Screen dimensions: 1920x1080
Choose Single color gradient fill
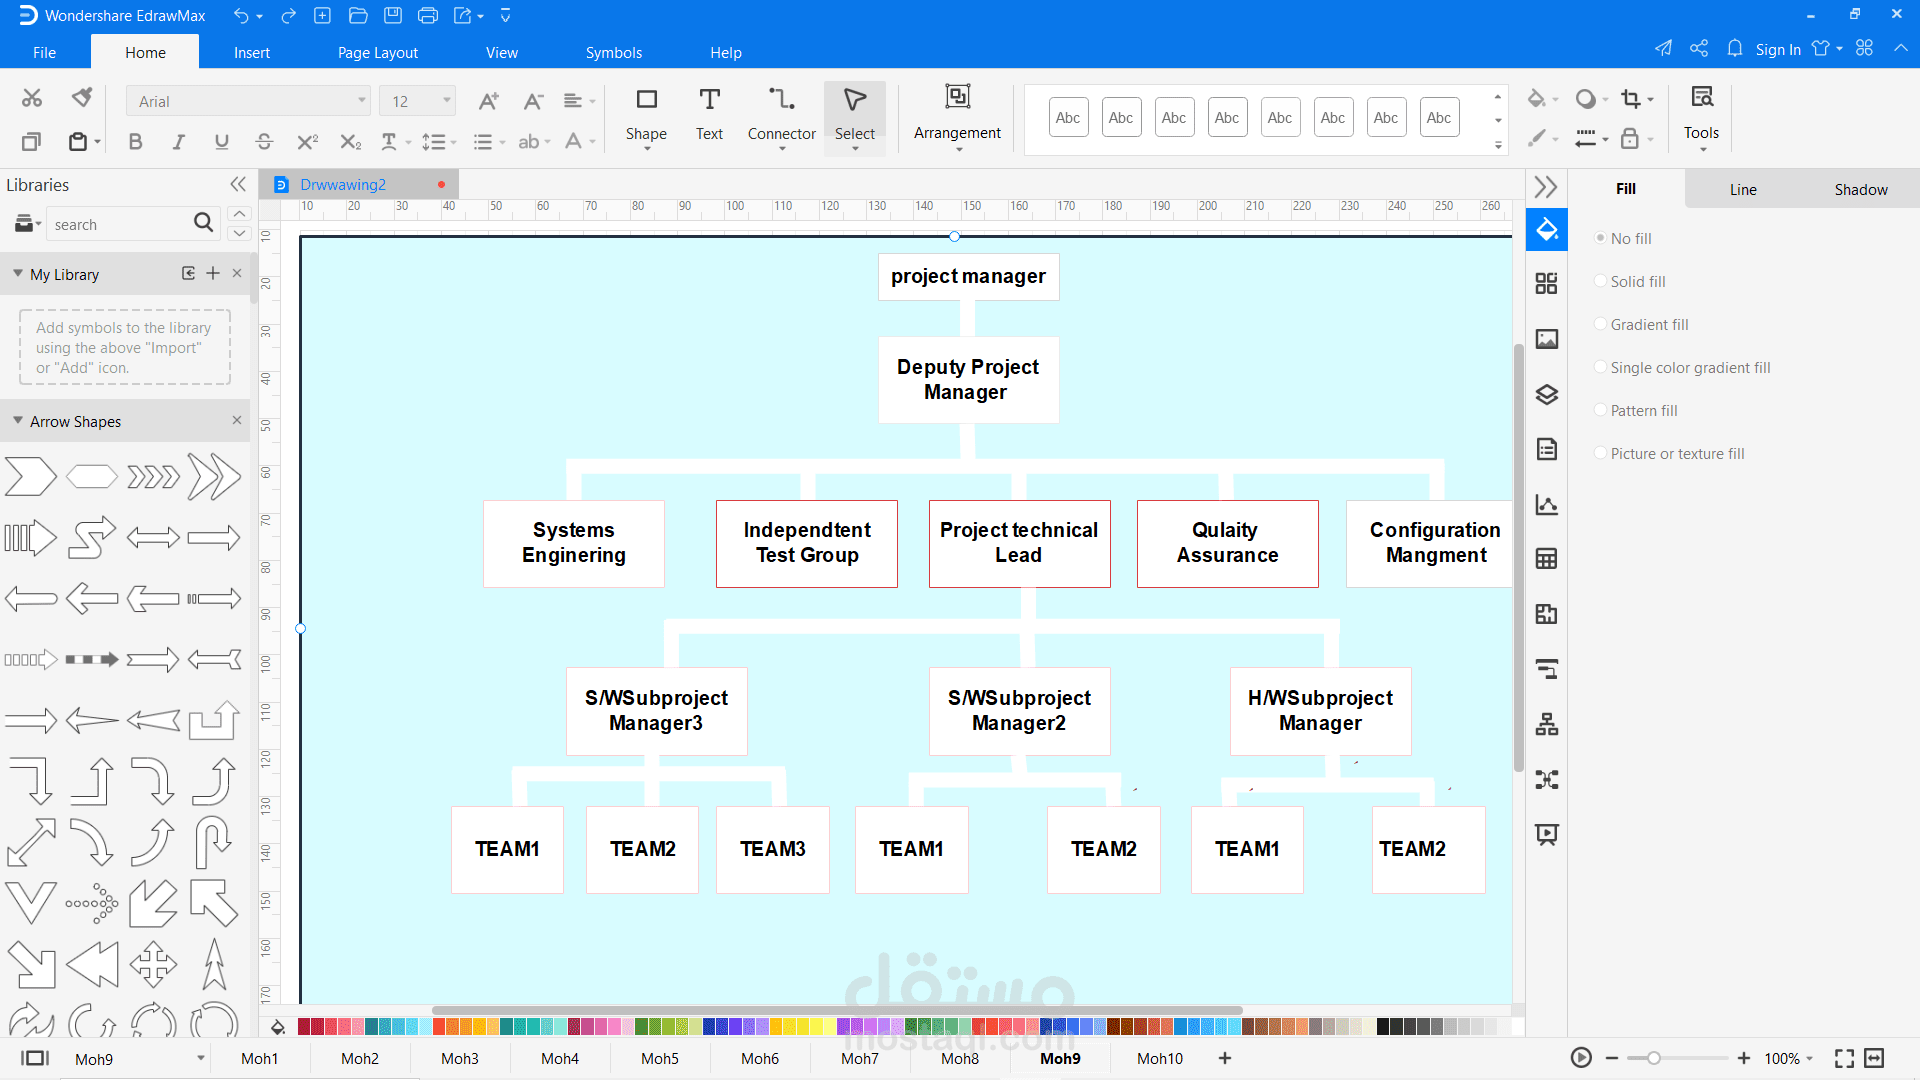(1682, 368)
